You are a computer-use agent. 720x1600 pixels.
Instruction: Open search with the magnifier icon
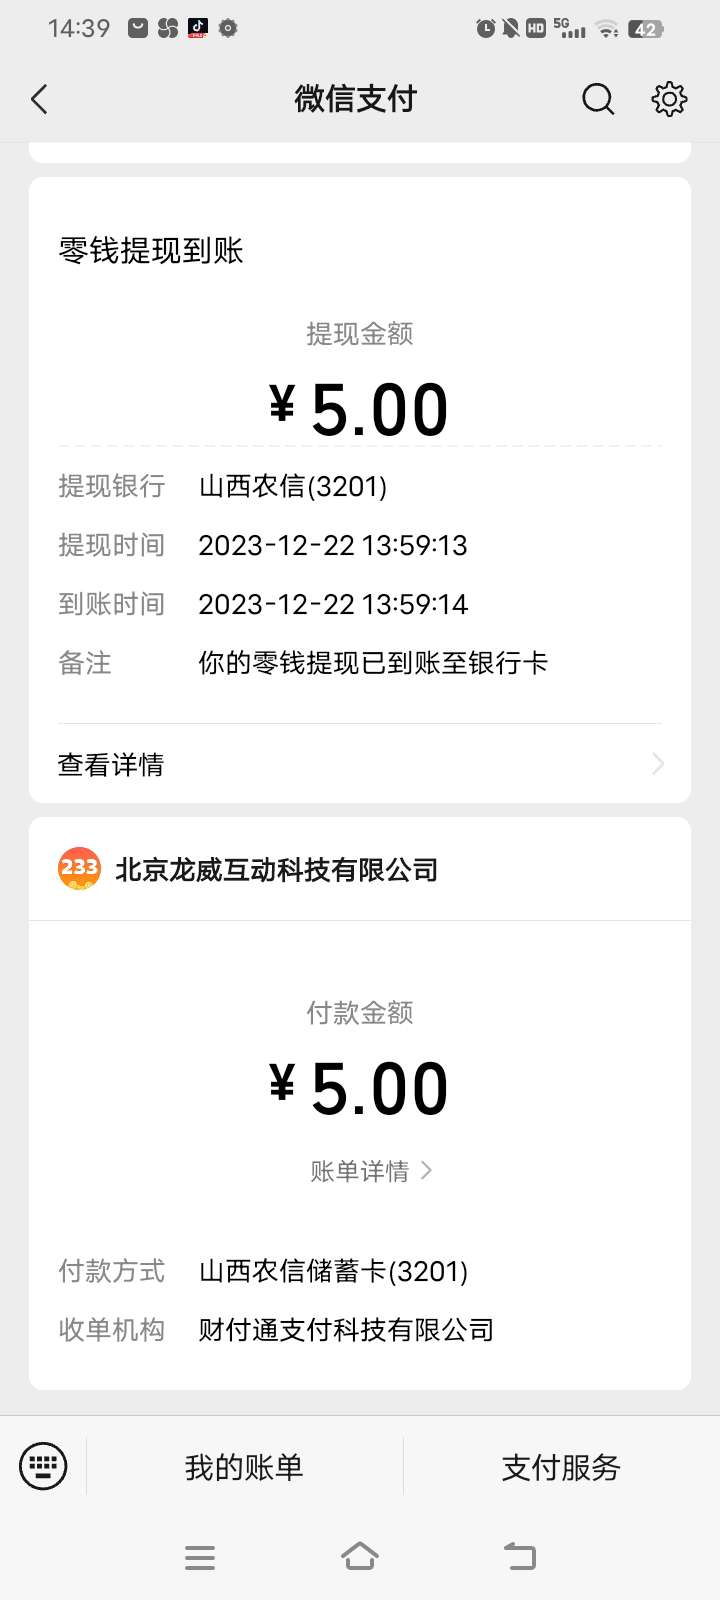598,99
